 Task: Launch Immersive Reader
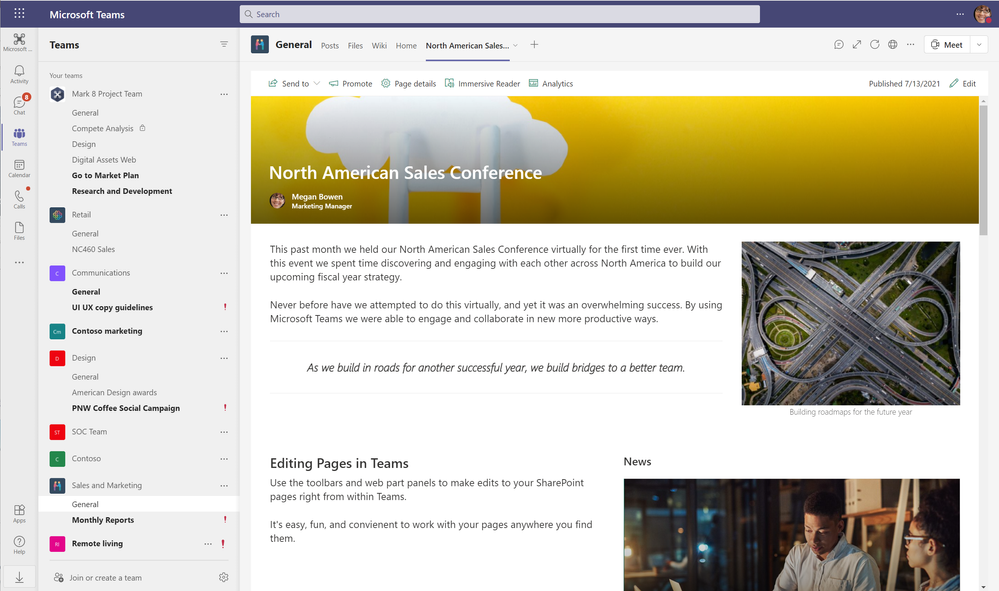(482, 83)
